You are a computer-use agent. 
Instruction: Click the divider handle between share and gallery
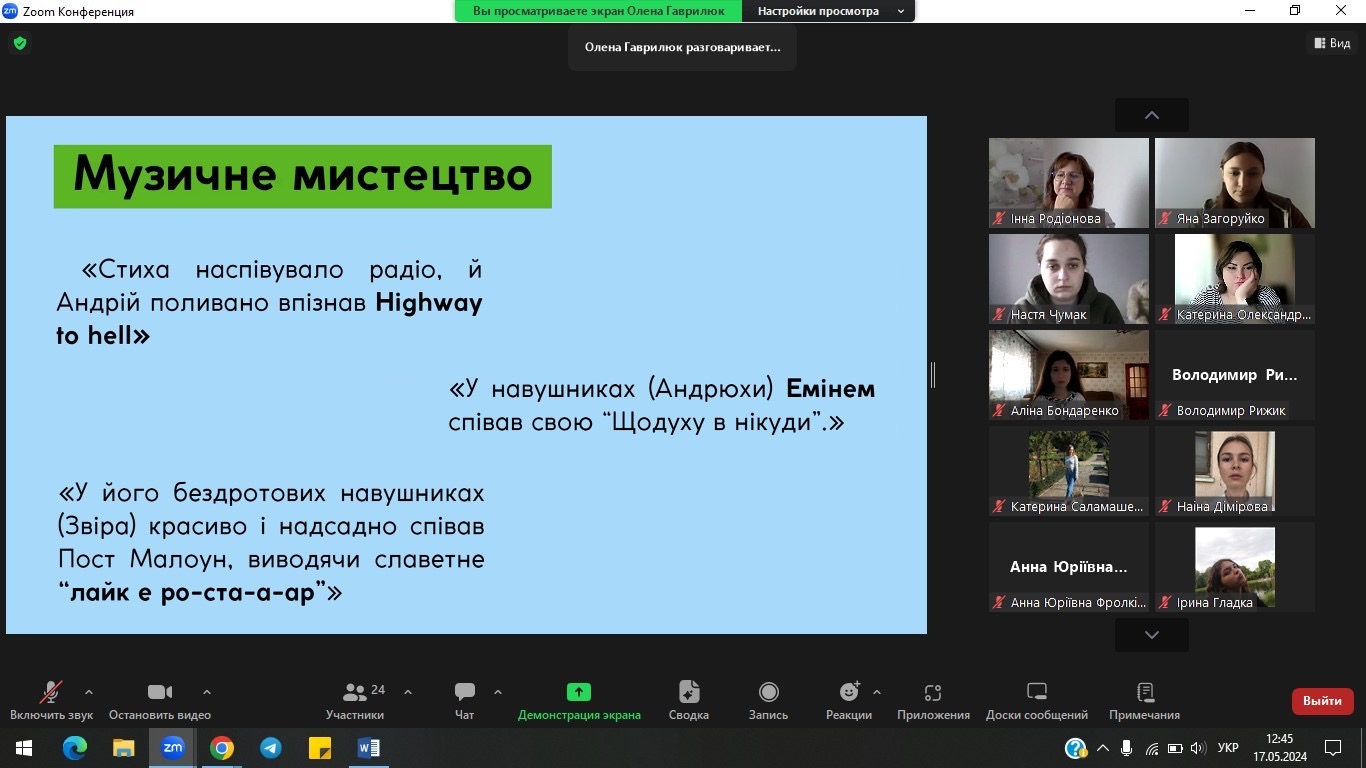pyautogui.click(x=933, y=375)
